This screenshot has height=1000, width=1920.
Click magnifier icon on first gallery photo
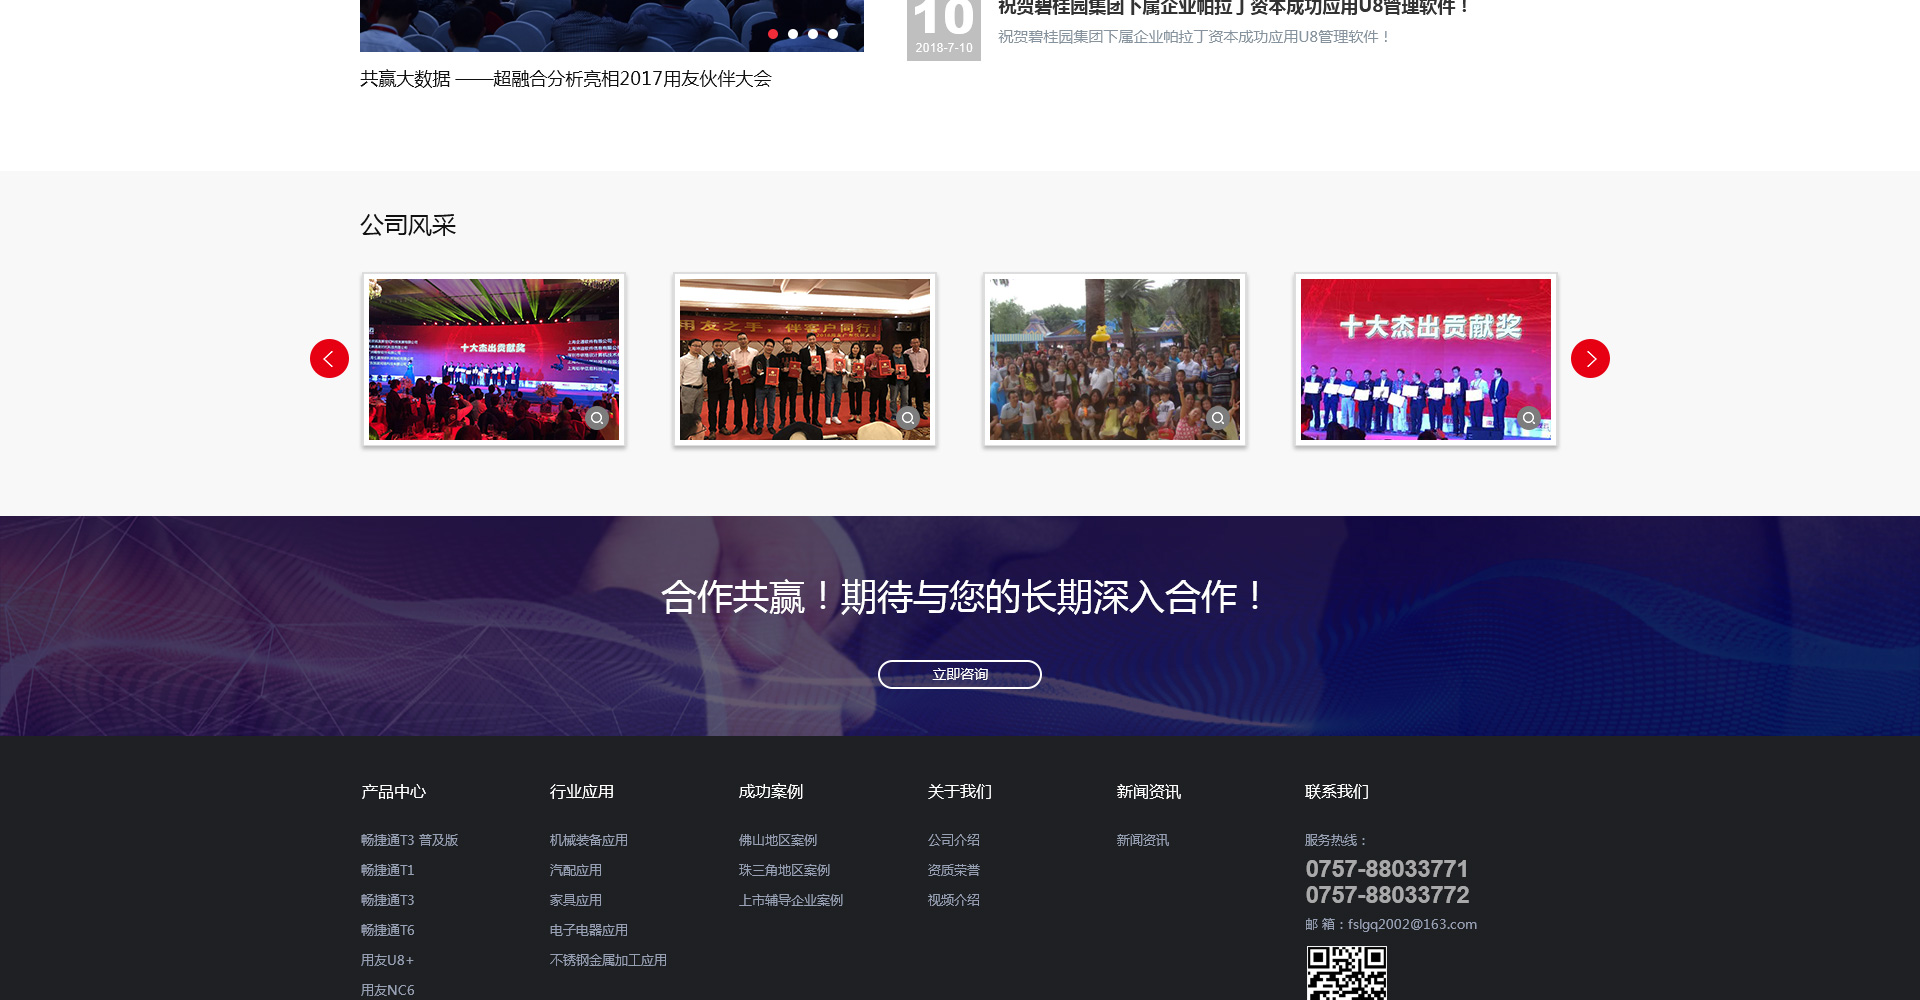597,418
